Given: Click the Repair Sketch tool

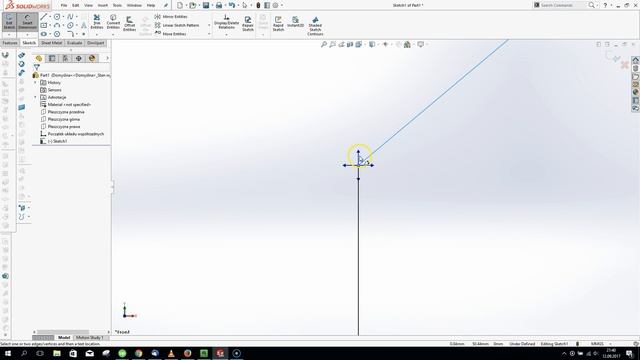Looking at the screenshot, I should point(248,23).
